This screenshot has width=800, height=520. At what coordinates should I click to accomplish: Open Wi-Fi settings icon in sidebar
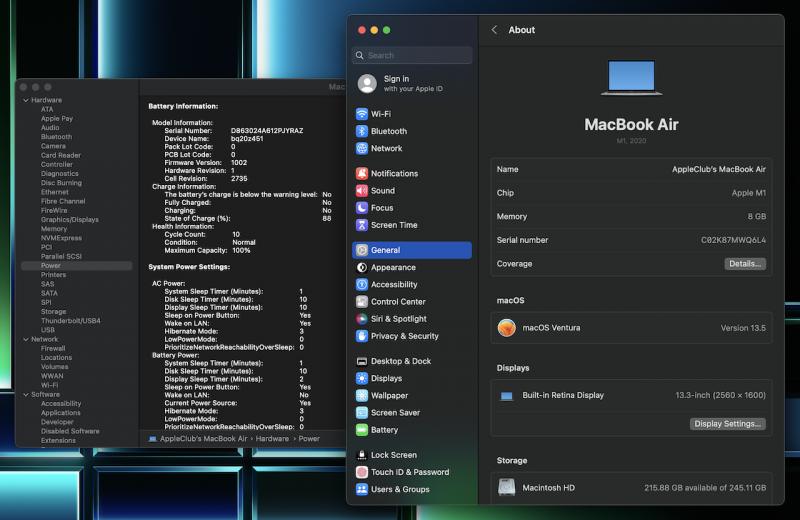coord(362,114)
